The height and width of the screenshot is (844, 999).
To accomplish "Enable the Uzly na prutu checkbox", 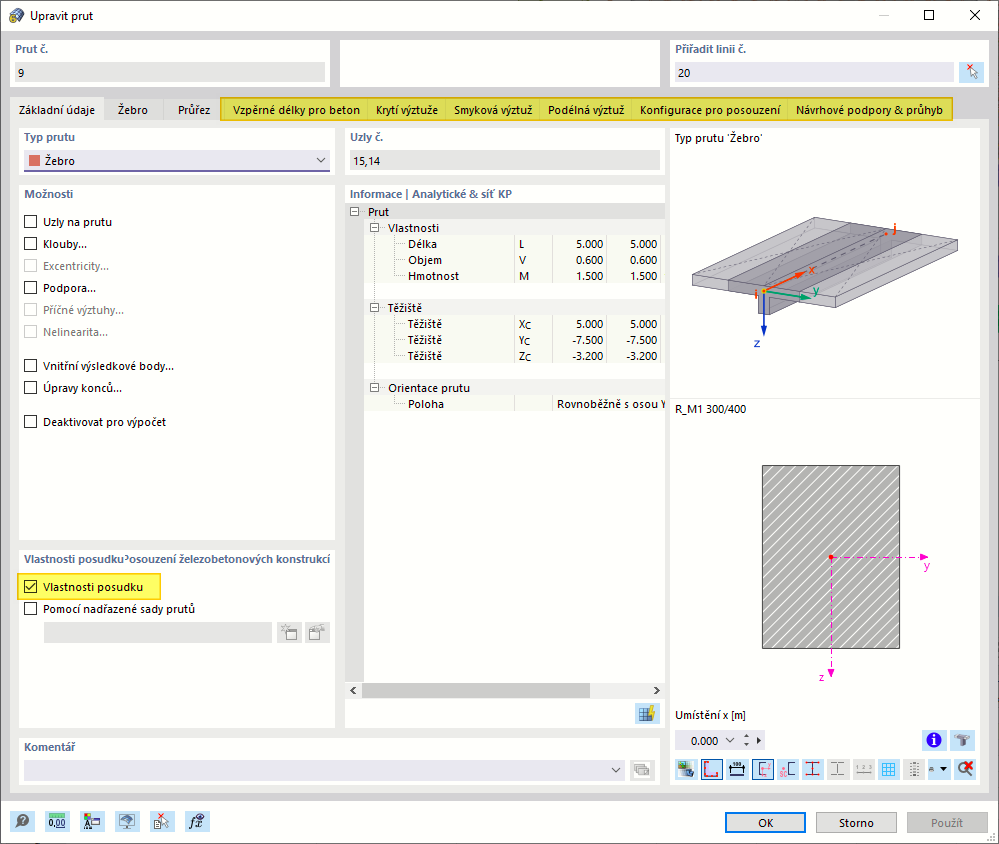I will (31, 222).
